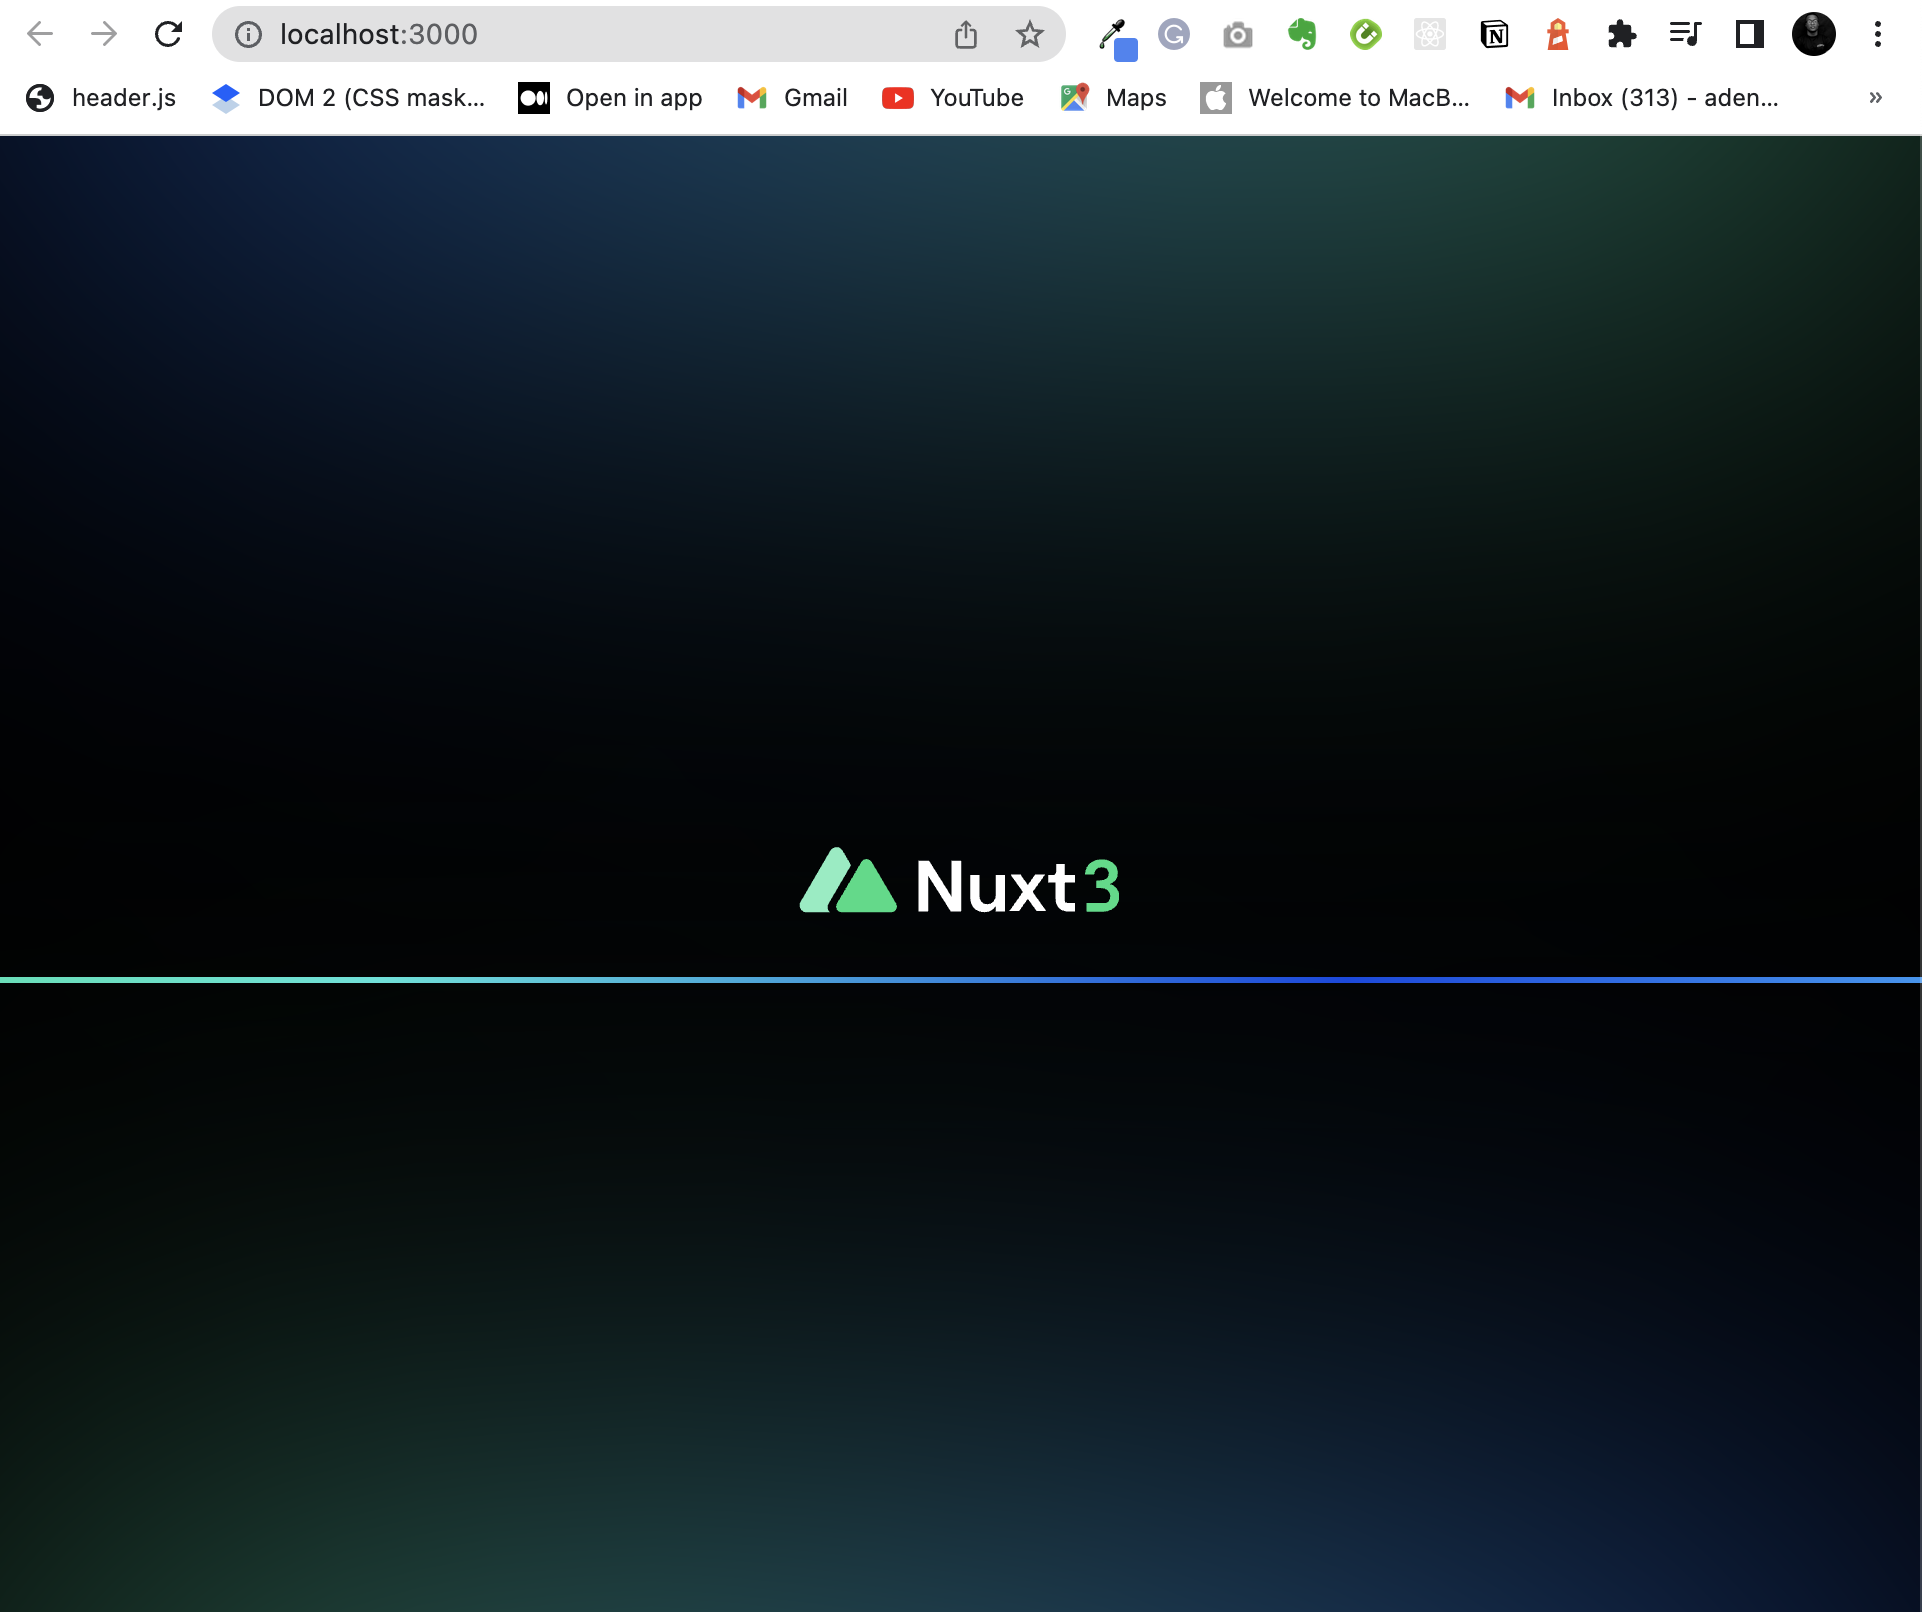The image size is (1922, 1612).
Task: Open the Evernote Web Clipper extension
Action: [1302, 33]
